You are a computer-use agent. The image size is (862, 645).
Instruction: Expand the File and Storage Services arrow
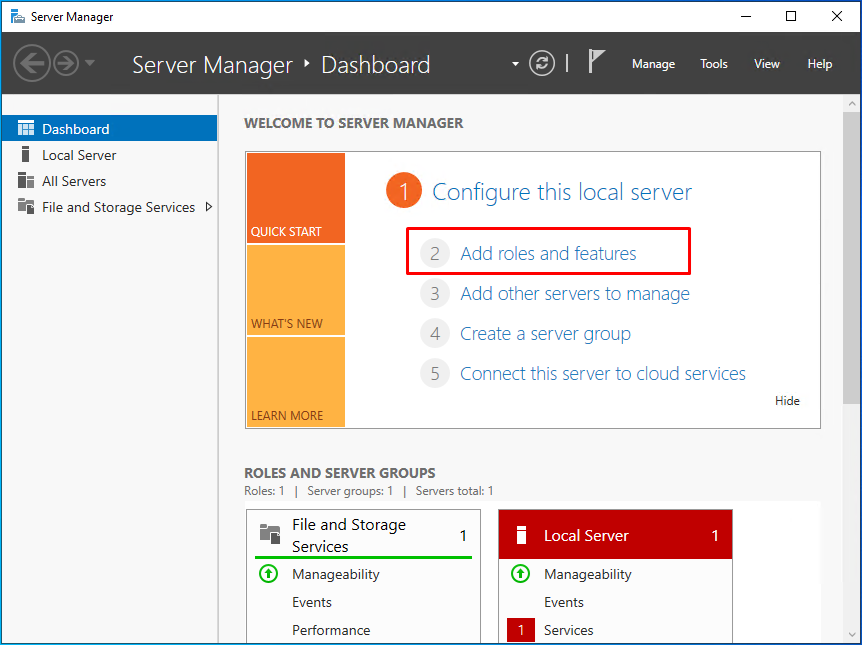click(x=209, y=207)
